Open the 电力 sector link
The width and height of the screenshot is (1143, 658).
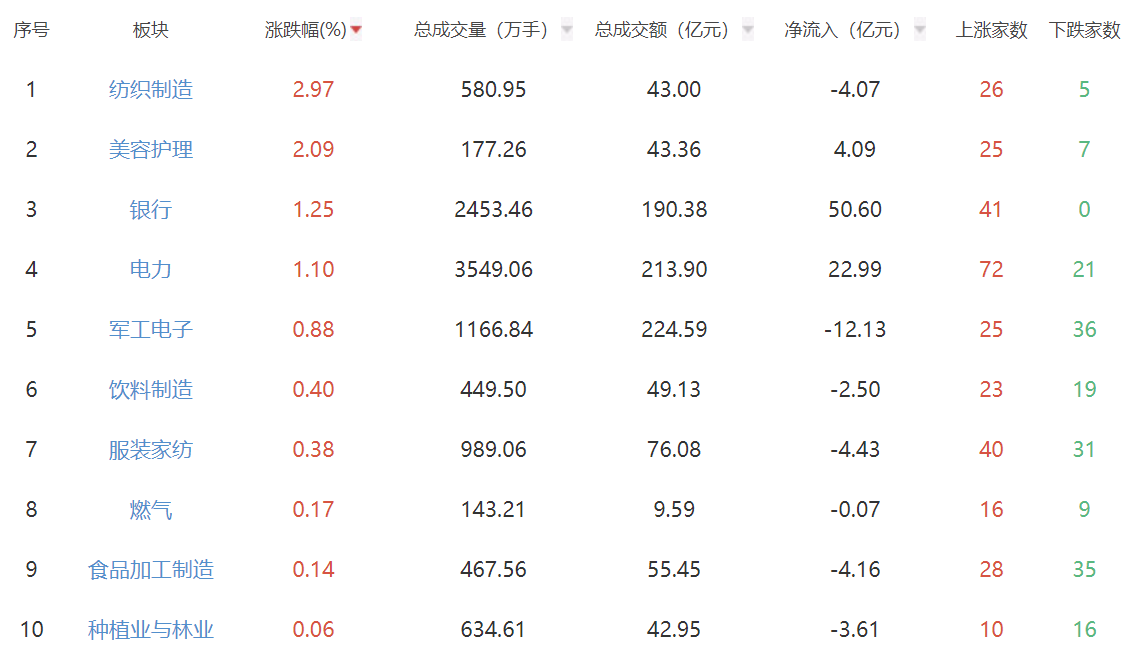[151, 270]
